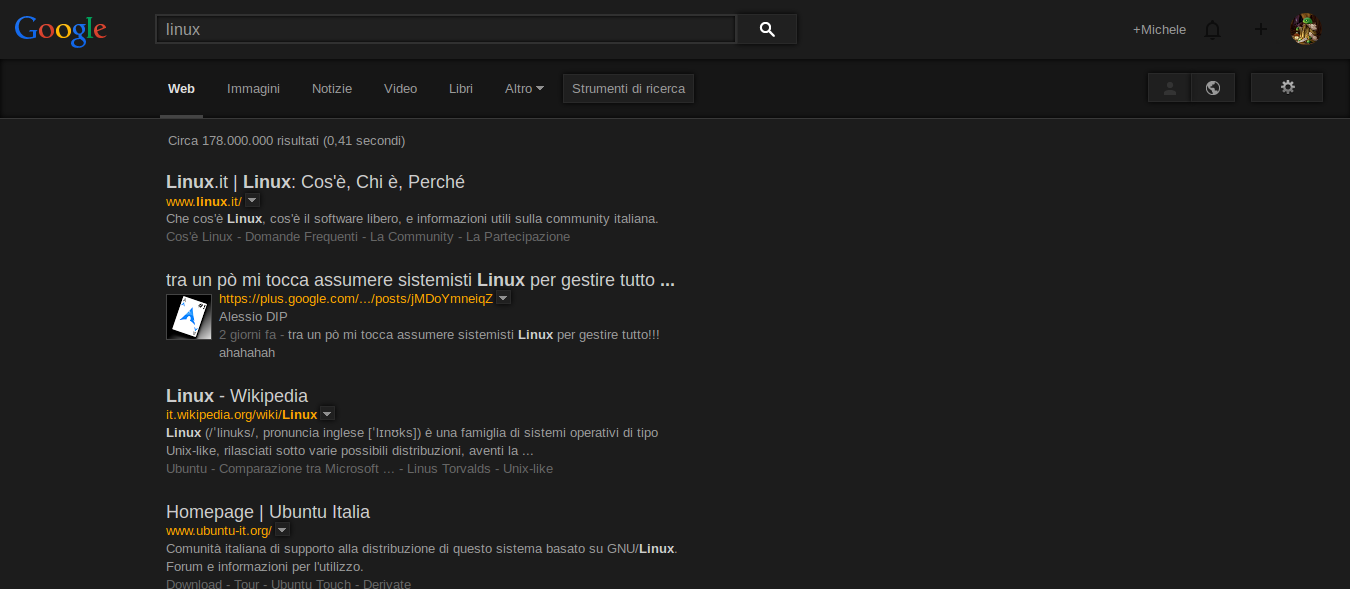
Task: Open the La Community sitelink
Action: tap(411, 237)
